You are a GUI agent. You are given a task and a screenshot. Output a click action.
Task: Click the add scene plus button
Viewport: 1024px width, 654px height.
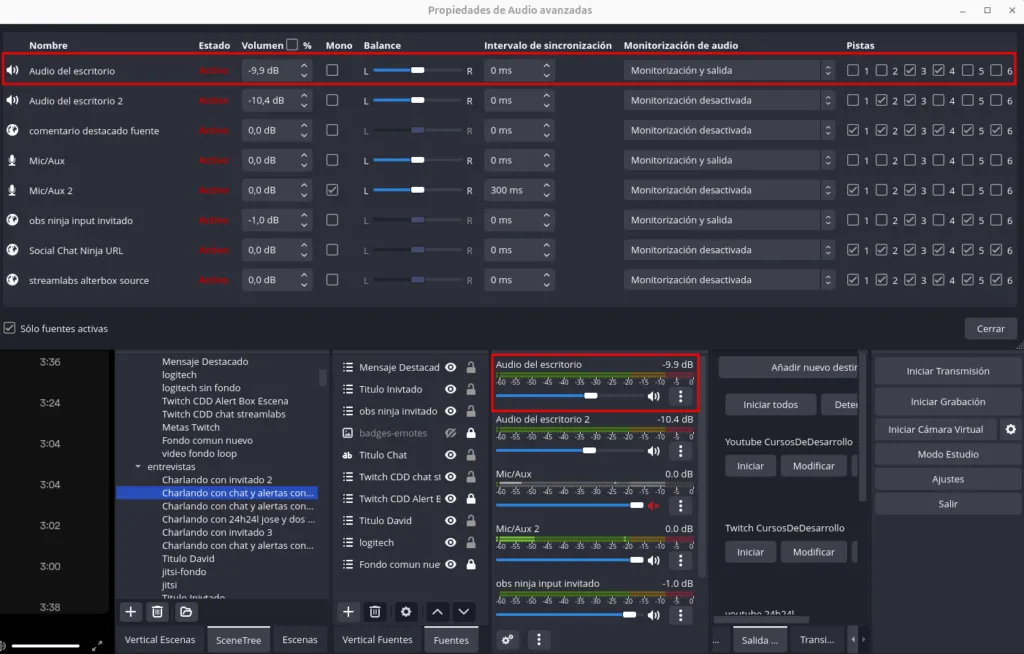[130, 611]
